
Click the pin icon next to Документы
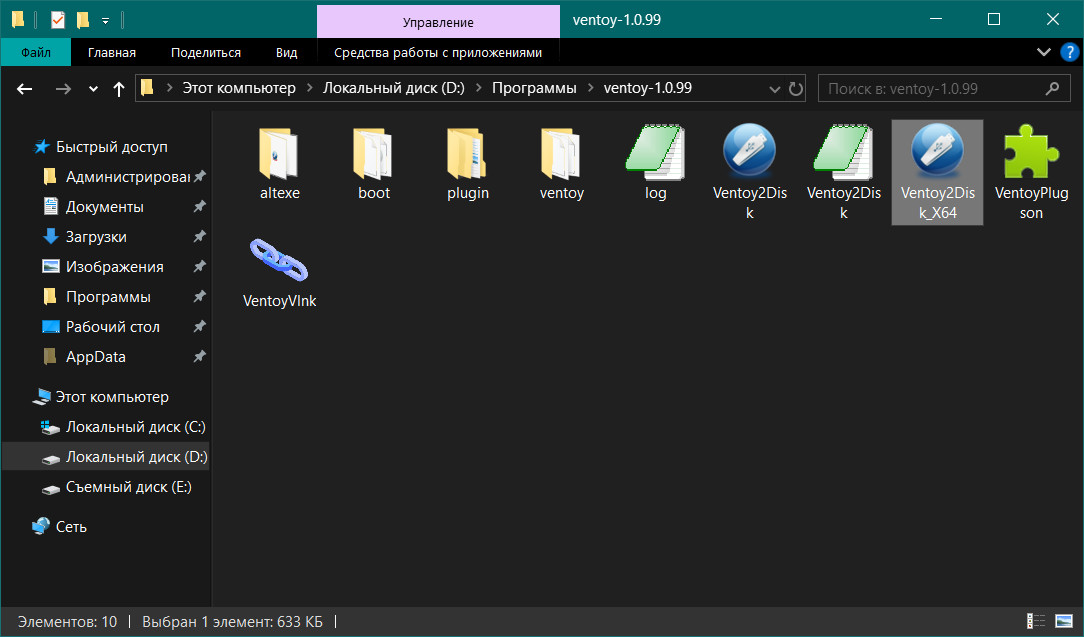pos(199,206)
